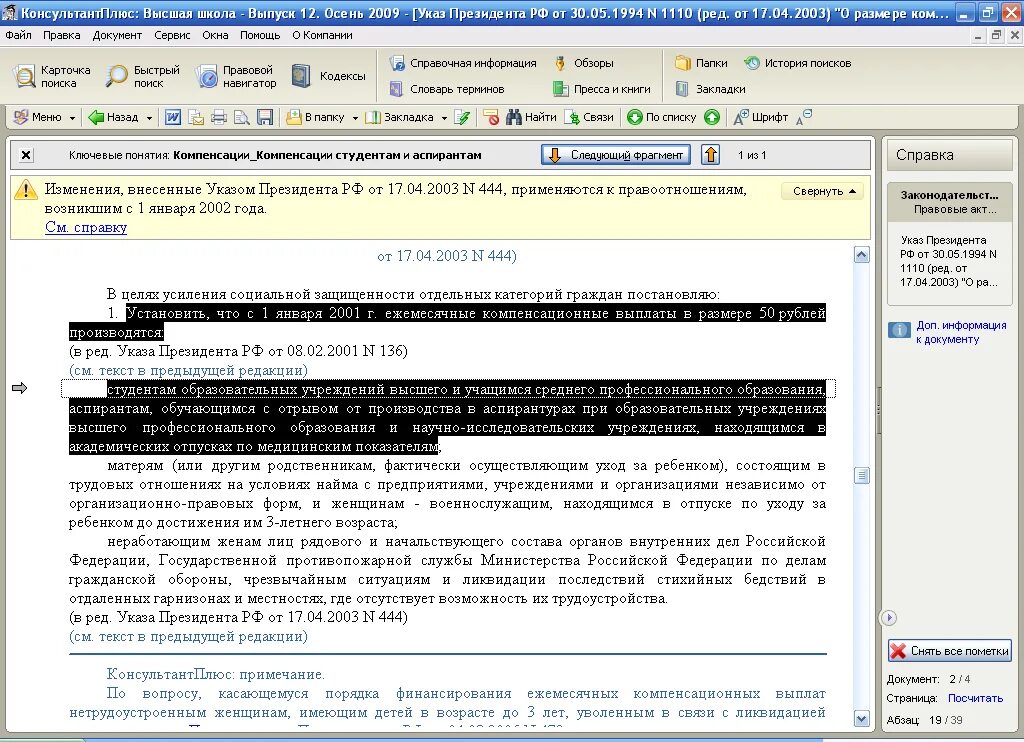1024x742 pixels.
Task: Open Словарь терминов
Action: point(447,89)
